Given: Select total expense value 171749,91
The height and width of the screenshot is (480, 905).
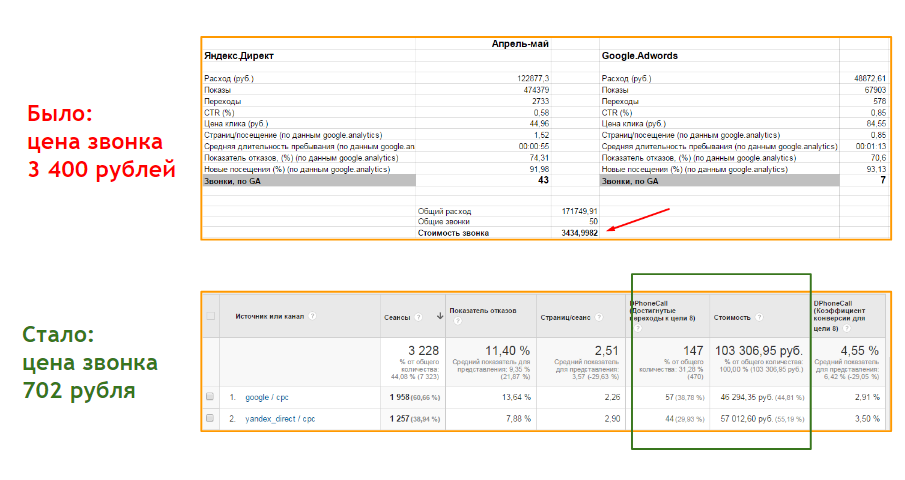Looking at the screenshot, I should pos(579,211).
